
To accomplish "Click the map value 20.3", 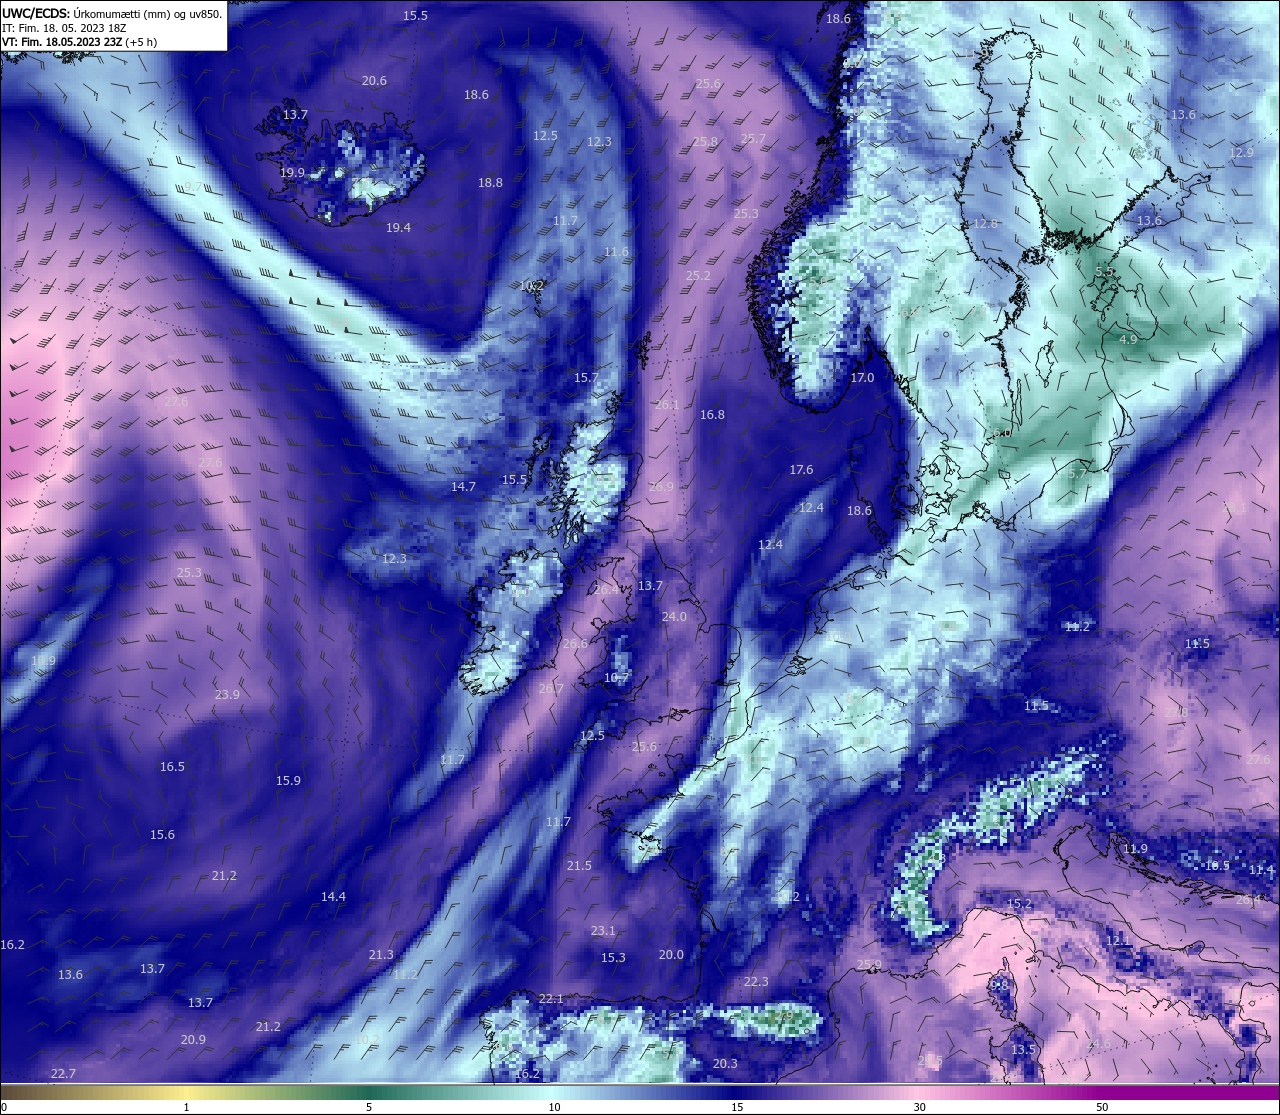I will tap(725, 1064).
